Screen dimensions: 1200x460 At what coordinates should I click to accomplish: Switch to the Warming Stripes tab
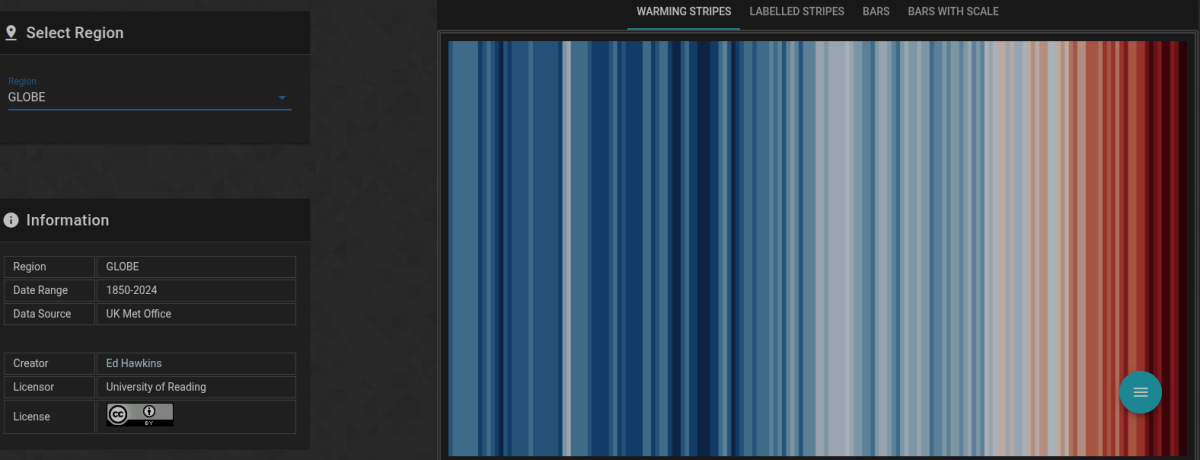[684, 12]
